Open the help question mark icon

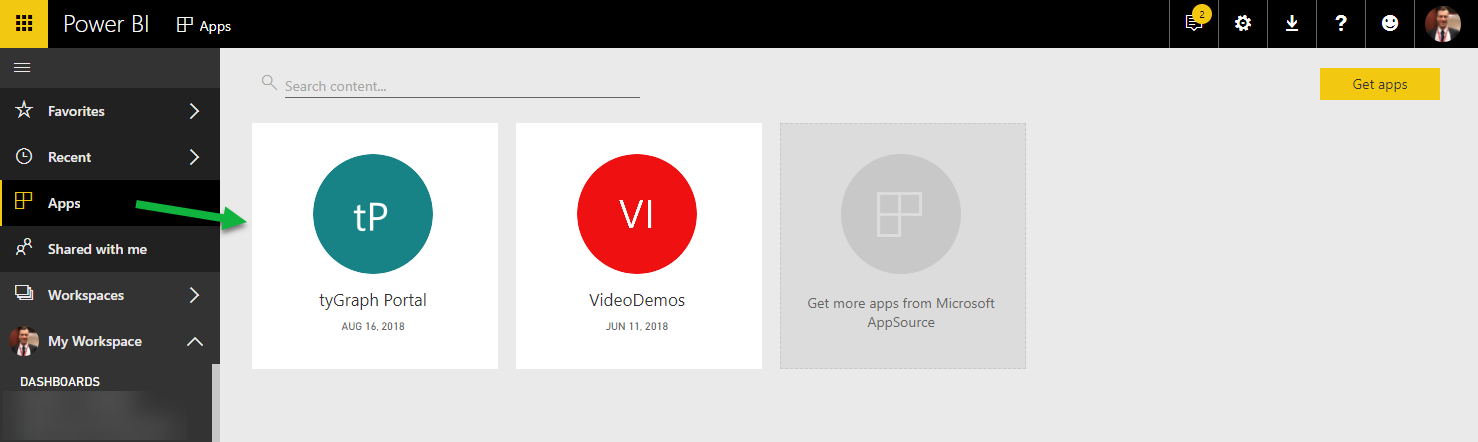tap(1341, 24)
